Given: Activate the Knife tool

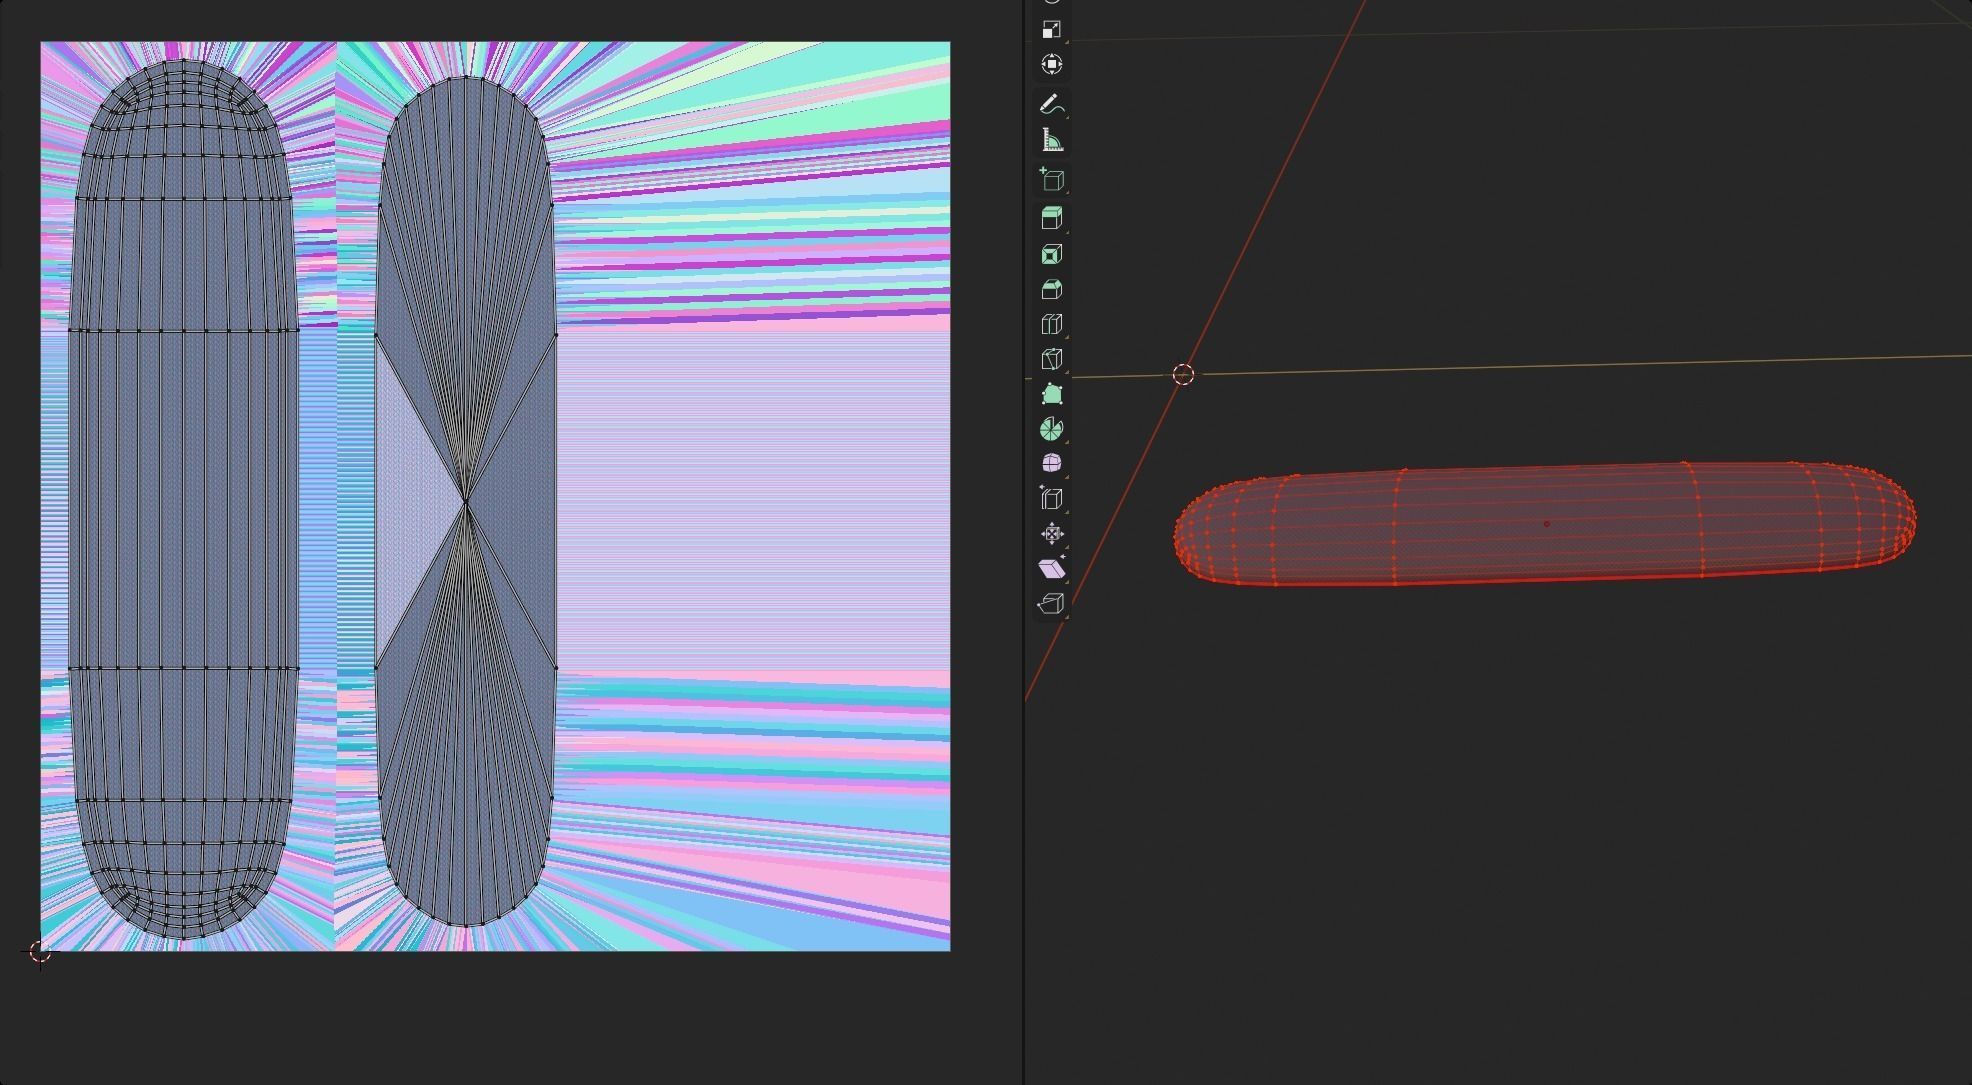Looking at the screenshot, I should (x=1051, y=359).
